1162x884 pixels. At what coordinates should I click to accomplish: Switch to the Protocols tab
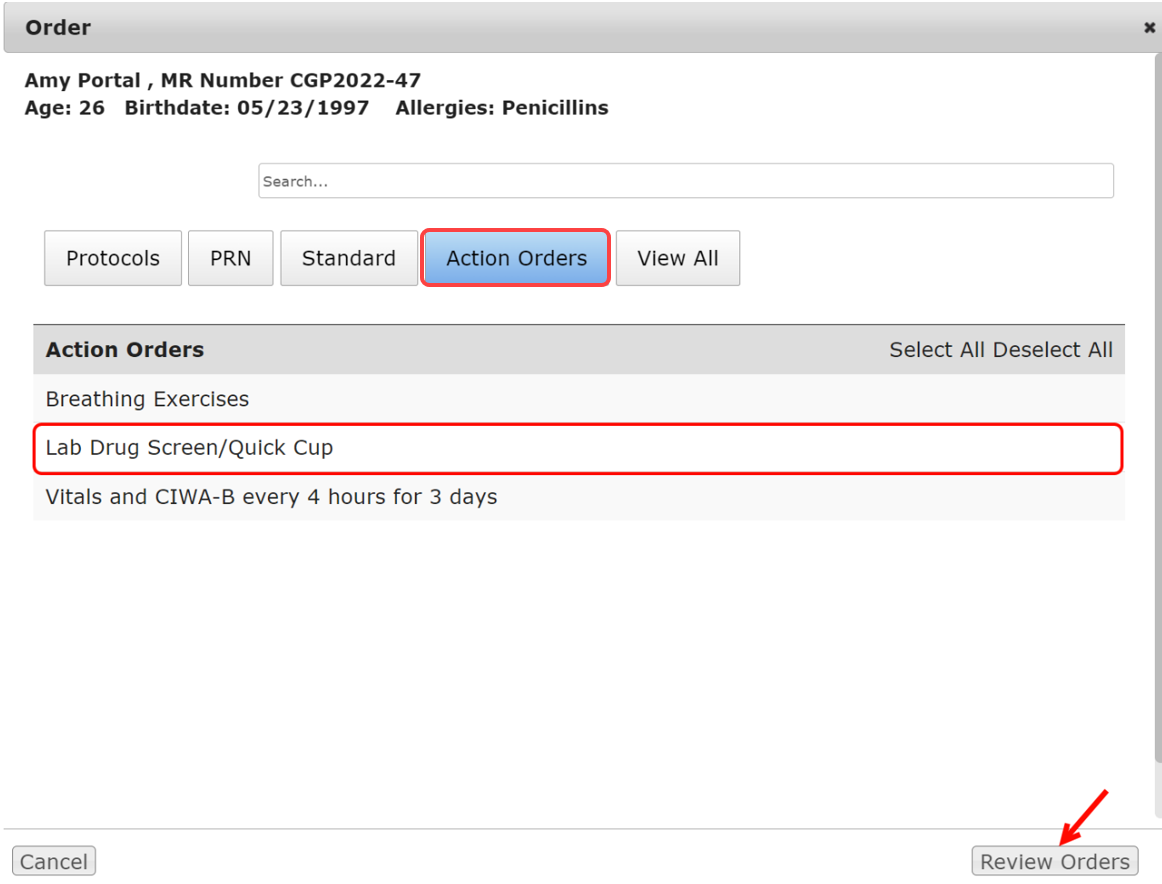click(113, 258)
